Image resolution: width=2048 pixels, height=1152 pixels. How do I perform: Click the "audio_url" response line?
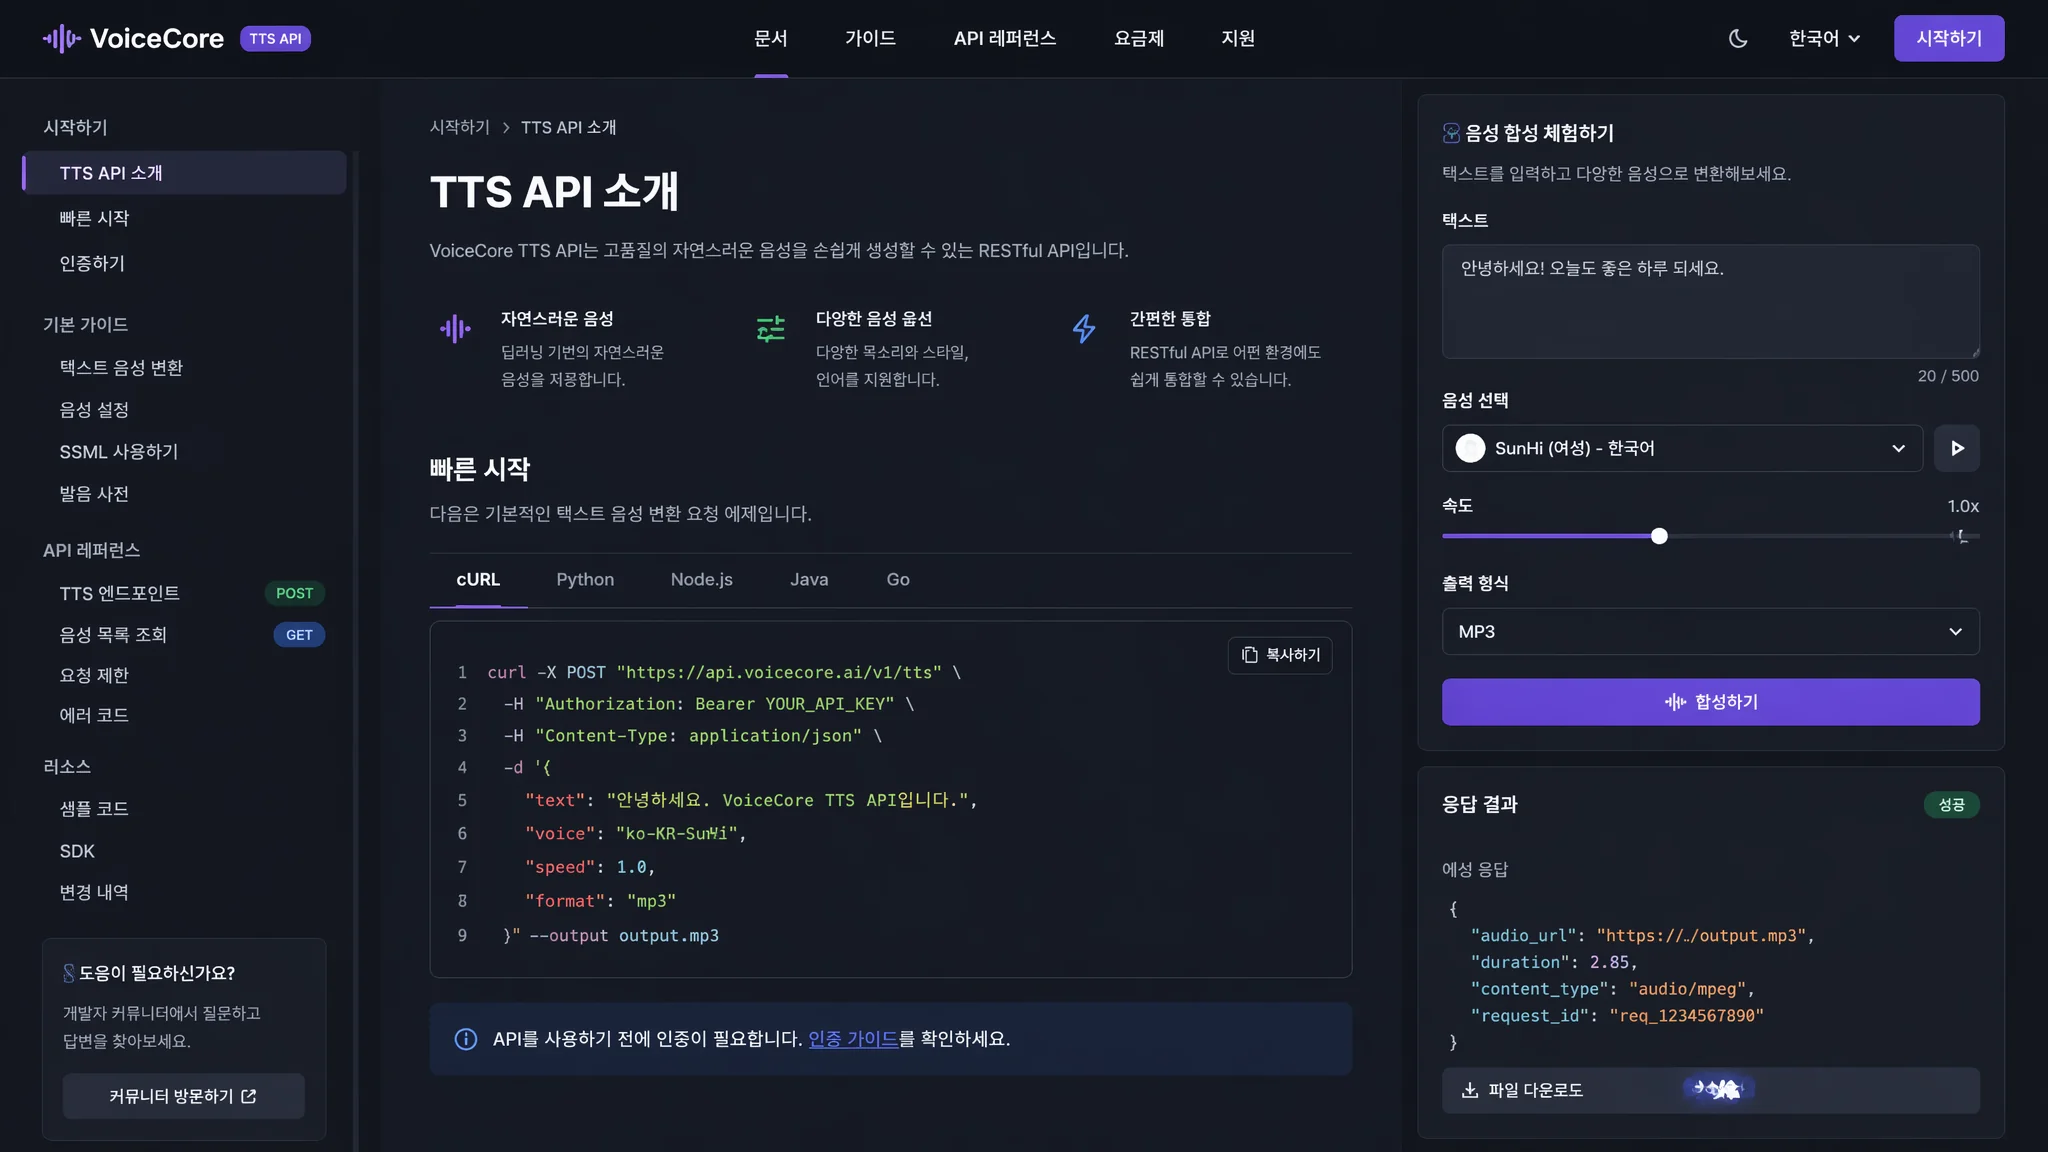click(1642, 935)
